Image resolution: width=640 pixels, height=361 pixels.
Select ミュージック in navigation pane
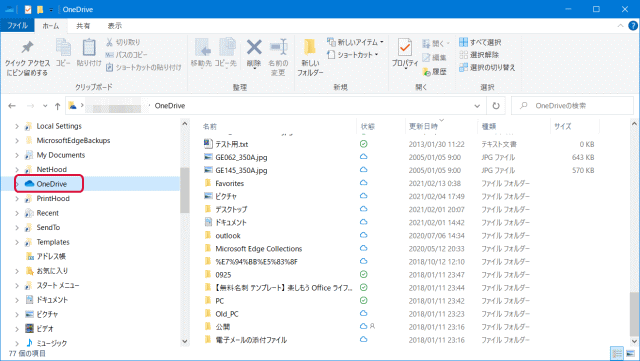pos(51,343)
